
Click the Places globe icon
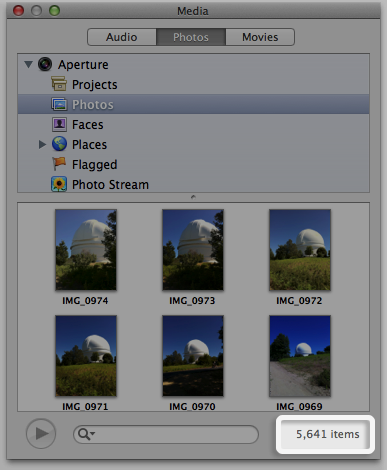pos(59,144)
